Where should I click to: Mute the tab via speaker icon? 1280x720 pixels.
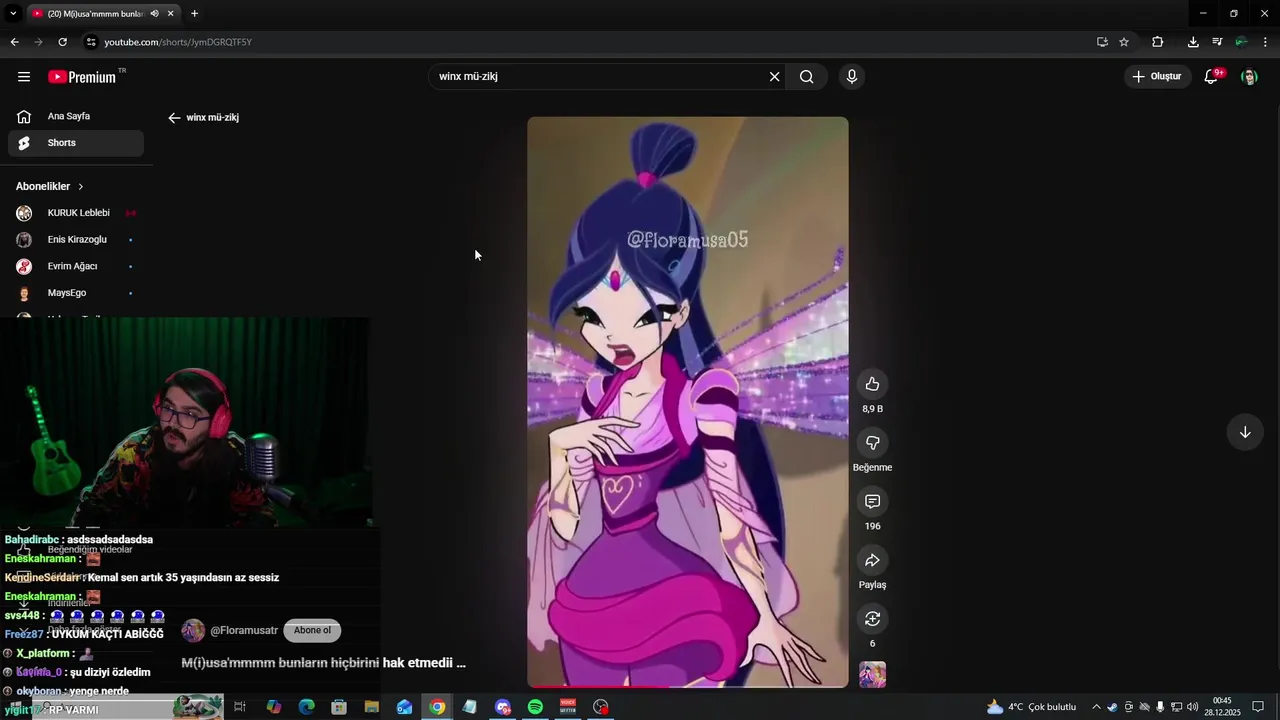154,14
